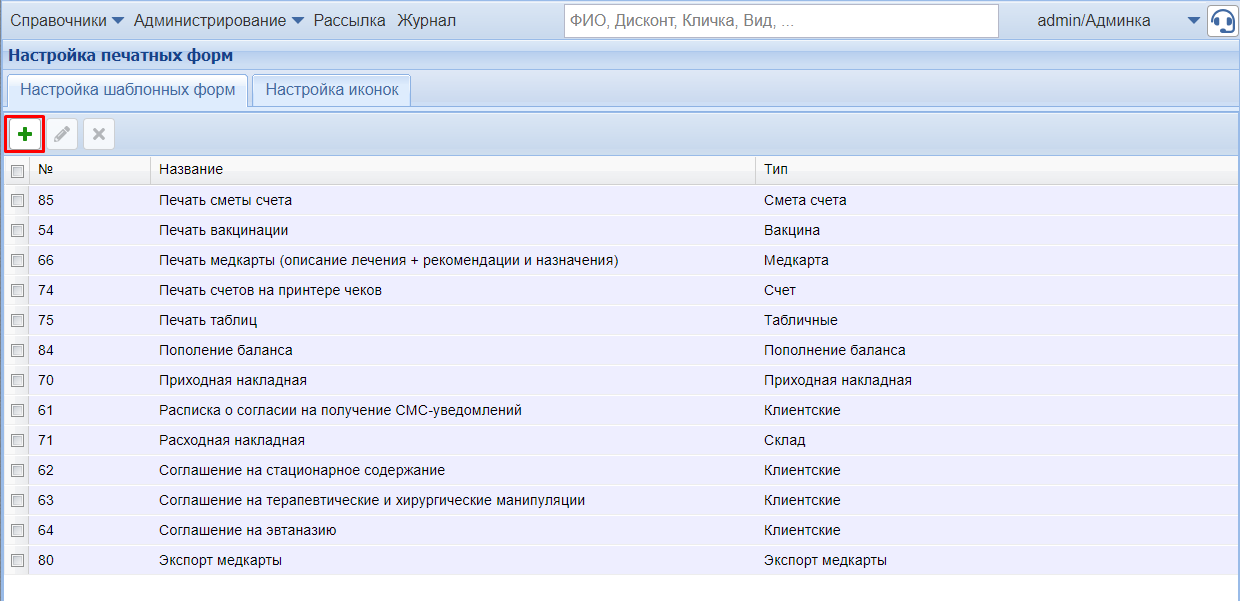The height and width of the screenshot is (601, 1240).
Task: Sort by the Тип column header
Action: pyautogui.click(x=776, y=170)
